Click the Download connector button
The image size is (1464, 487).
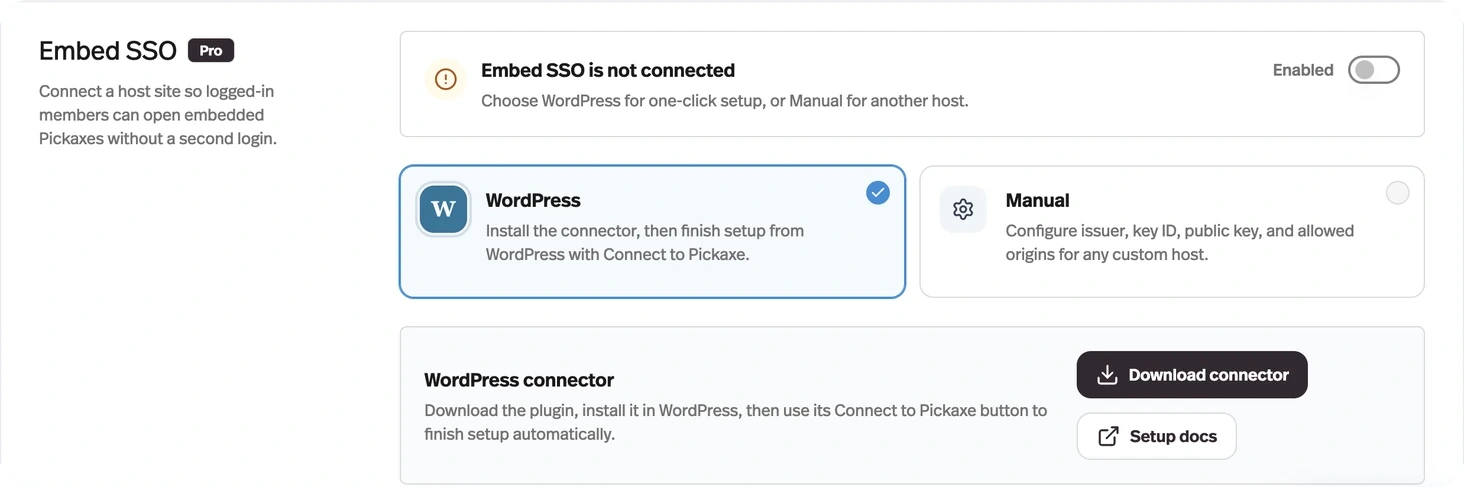pyautogui.click(x=1192, y=375)
